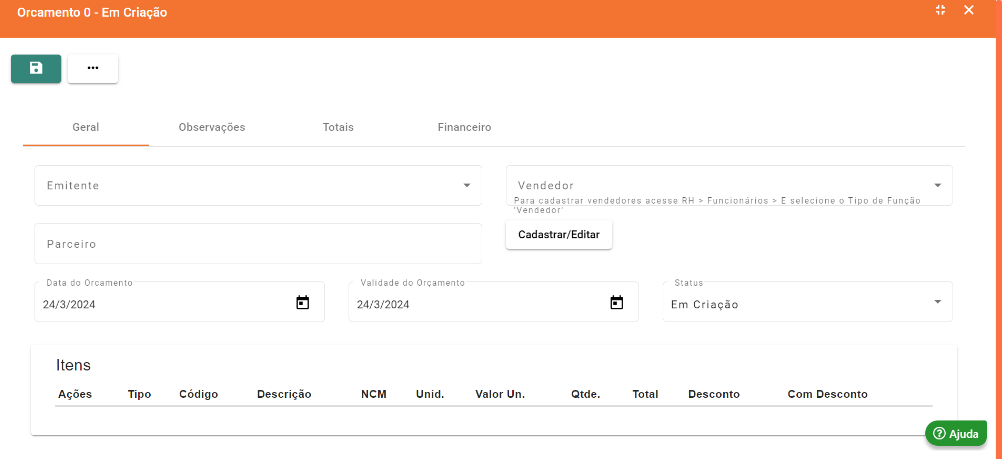The image size is (1004, 459).
Task: Open calendar picker for Validade do Orçamento
Action: (617, 303)
